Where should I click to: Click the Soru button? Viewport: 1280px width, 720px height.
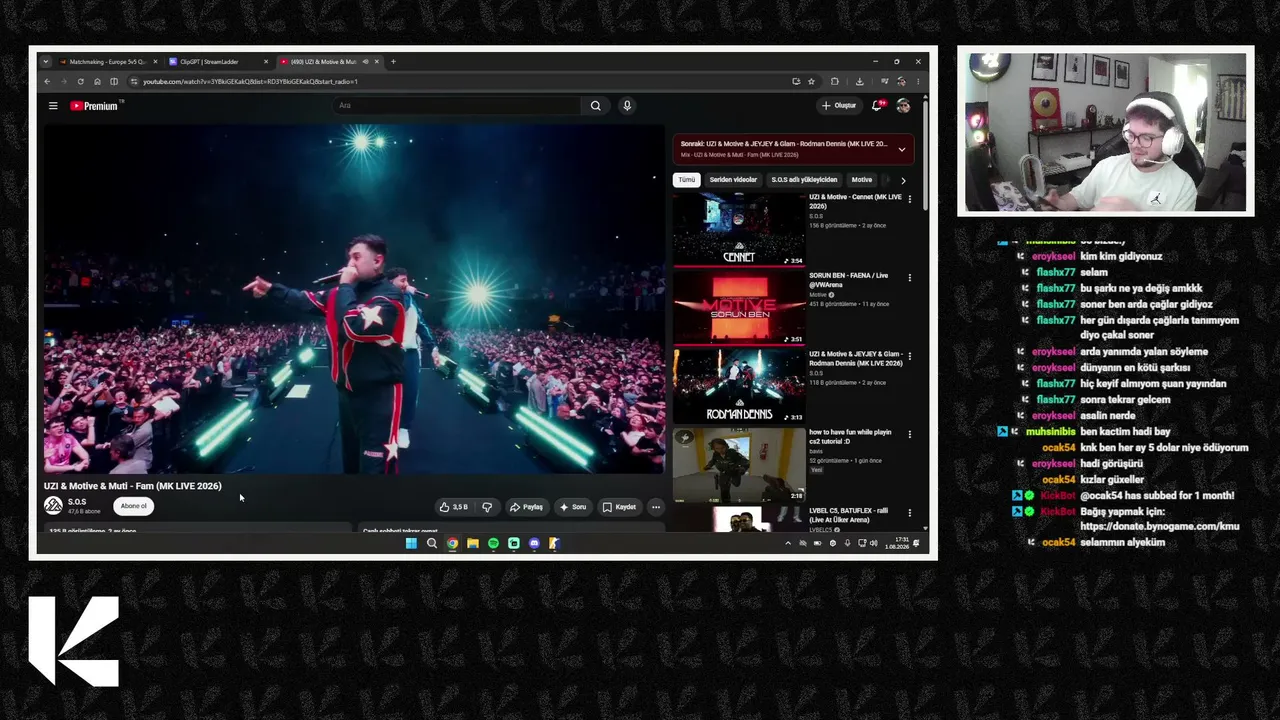click(573, 507)
